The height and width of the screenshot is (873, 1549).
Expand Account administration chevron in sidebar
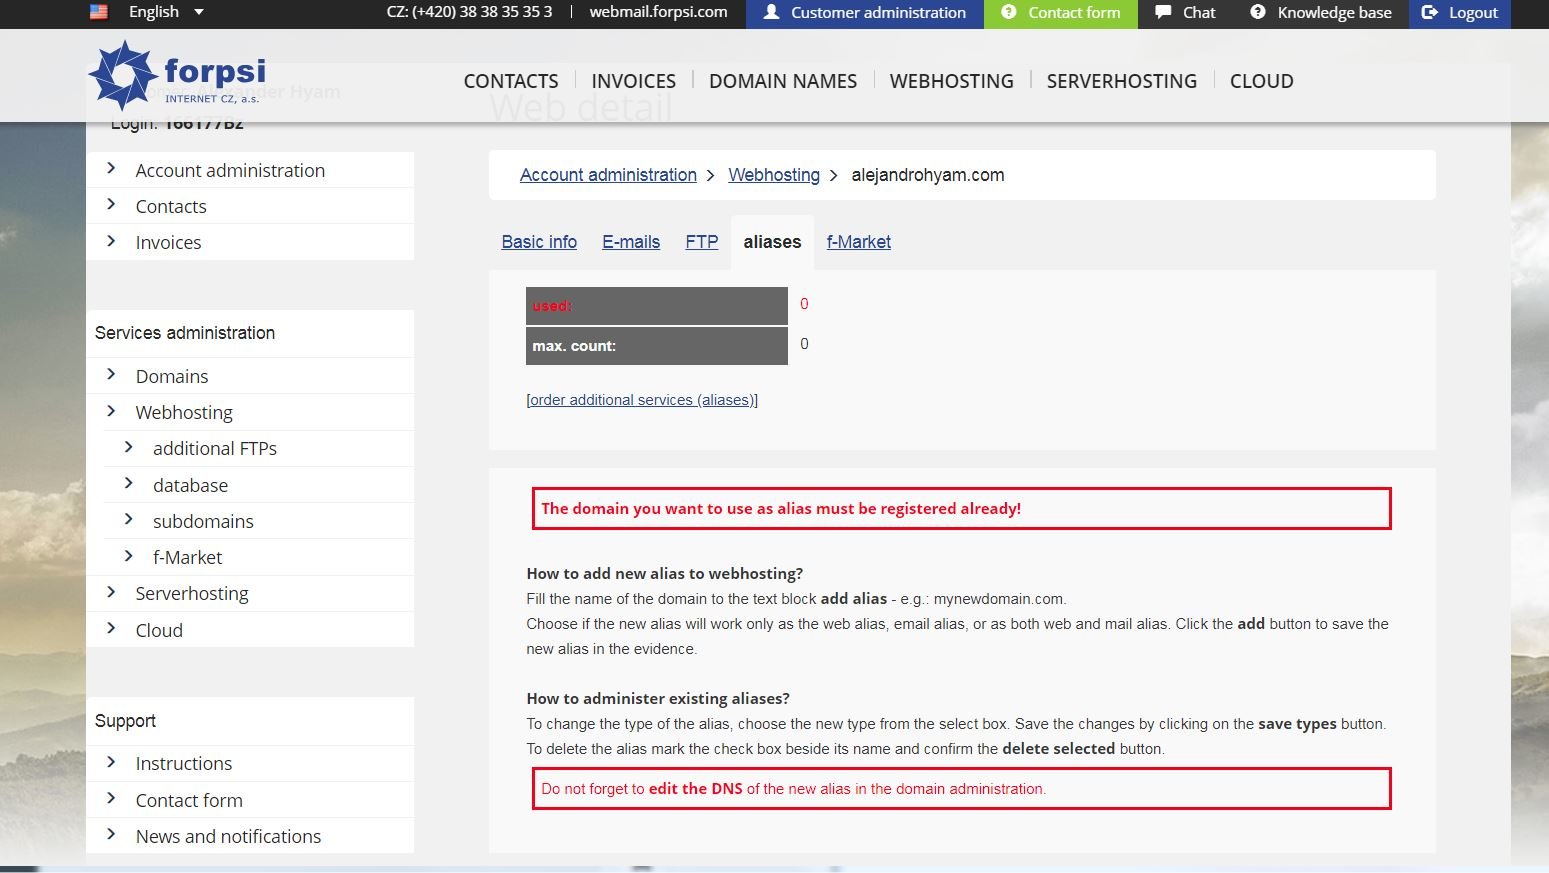111,169
